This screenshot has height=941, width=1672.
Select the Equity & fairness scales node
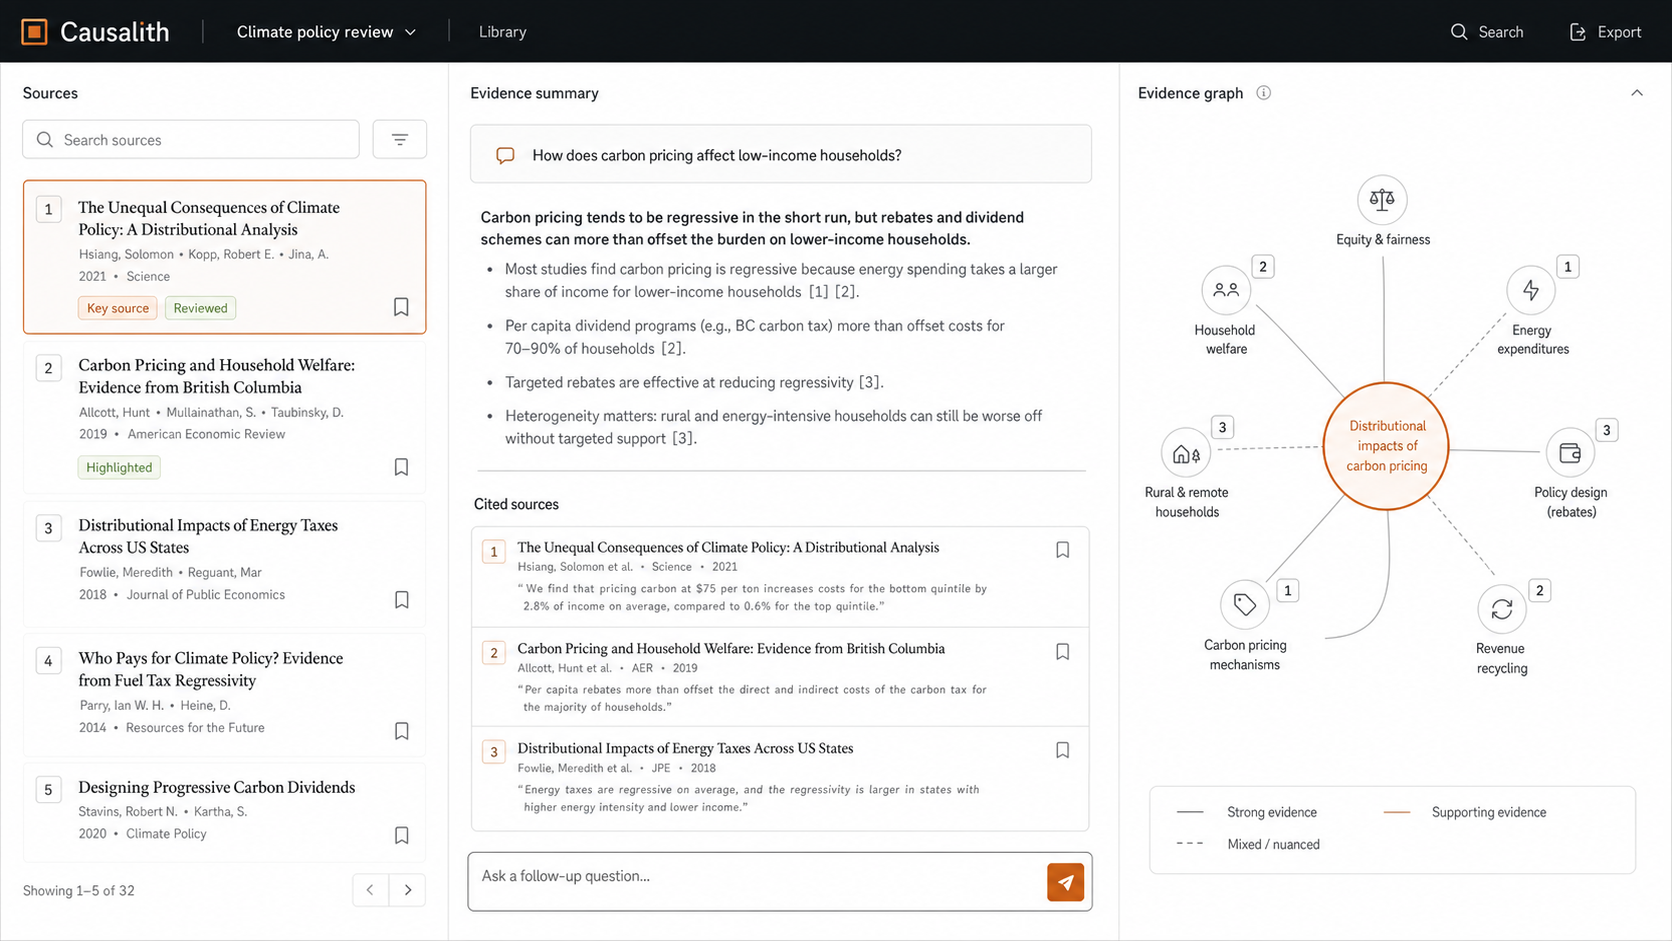click(x=1382, y=200)
